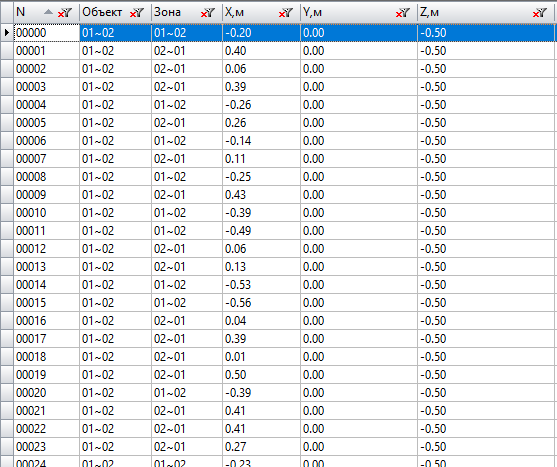Sort by the Объект column header
Image resolution: width=557 pixels, height=467 pixels.
pyautogui.click(x=102, y=12)
